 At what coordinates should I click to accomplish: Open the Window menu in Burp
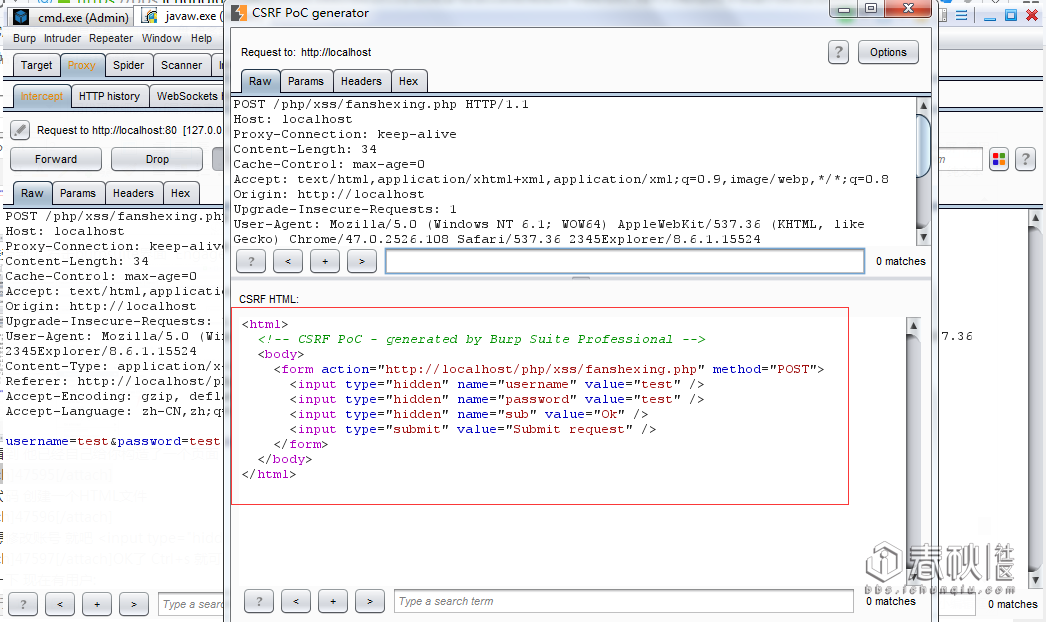pos(161,38)
